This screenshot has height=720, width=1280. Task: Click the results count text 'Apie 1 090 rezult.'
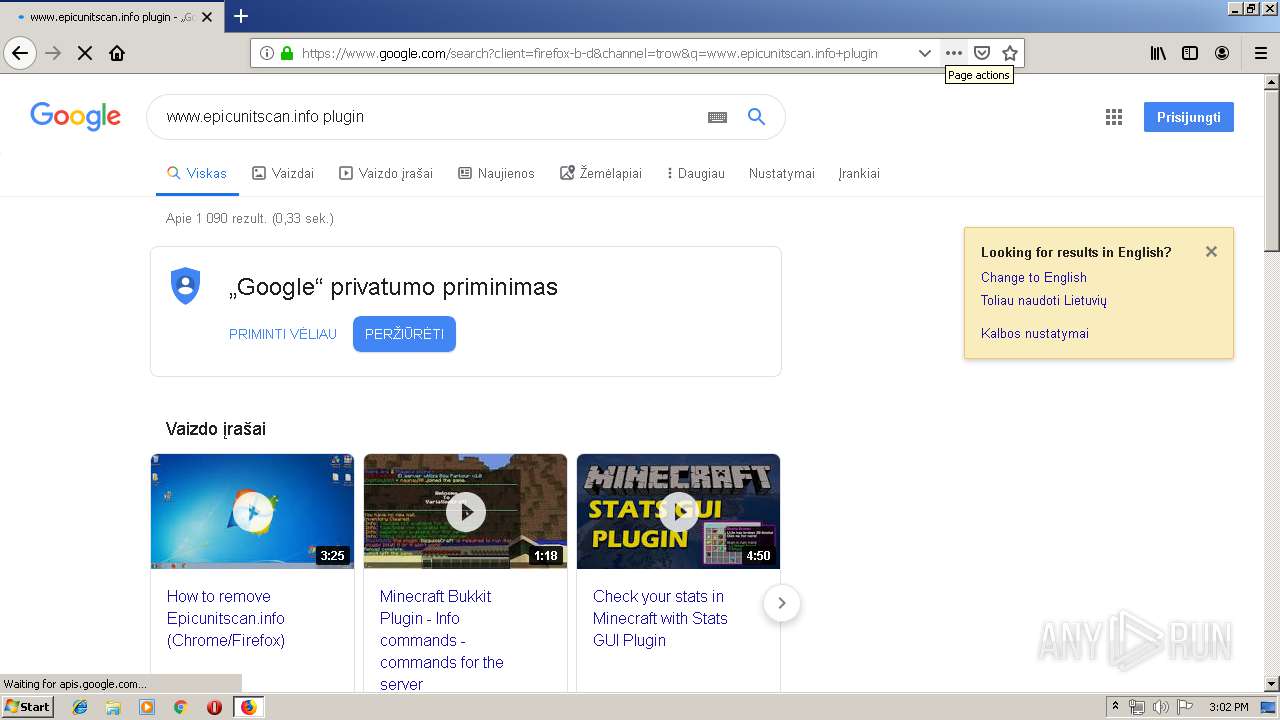click(217, 218)
